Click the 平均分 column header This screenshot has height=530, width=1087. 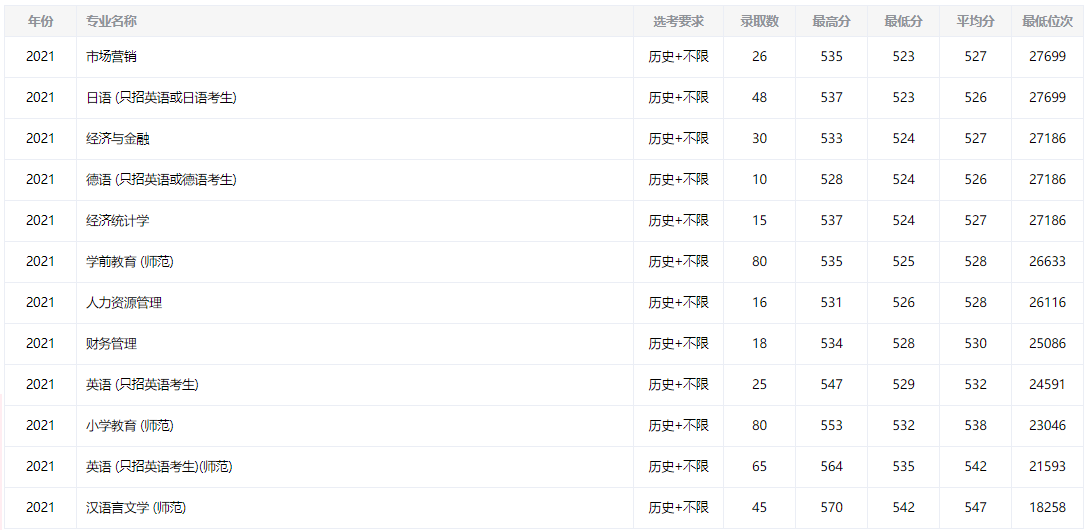point(975,21)
